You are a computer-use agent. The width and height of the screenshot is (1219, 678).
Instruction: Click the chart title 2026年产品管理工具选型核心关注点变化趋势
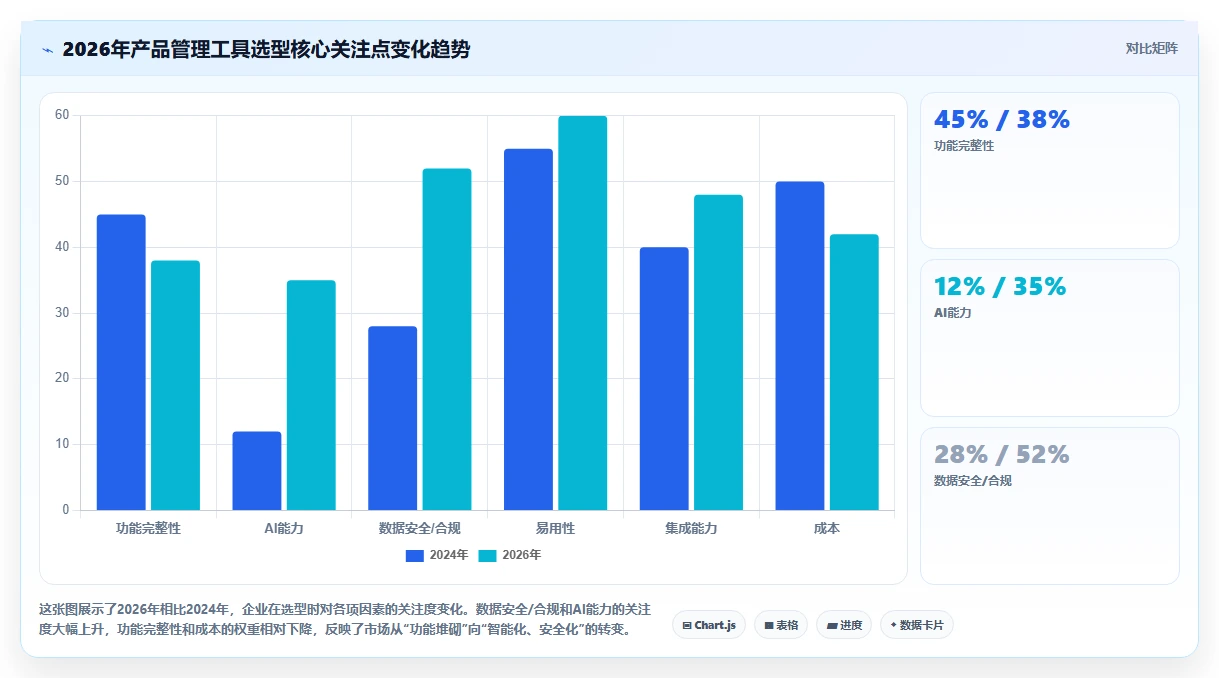(x=266, y=49)
